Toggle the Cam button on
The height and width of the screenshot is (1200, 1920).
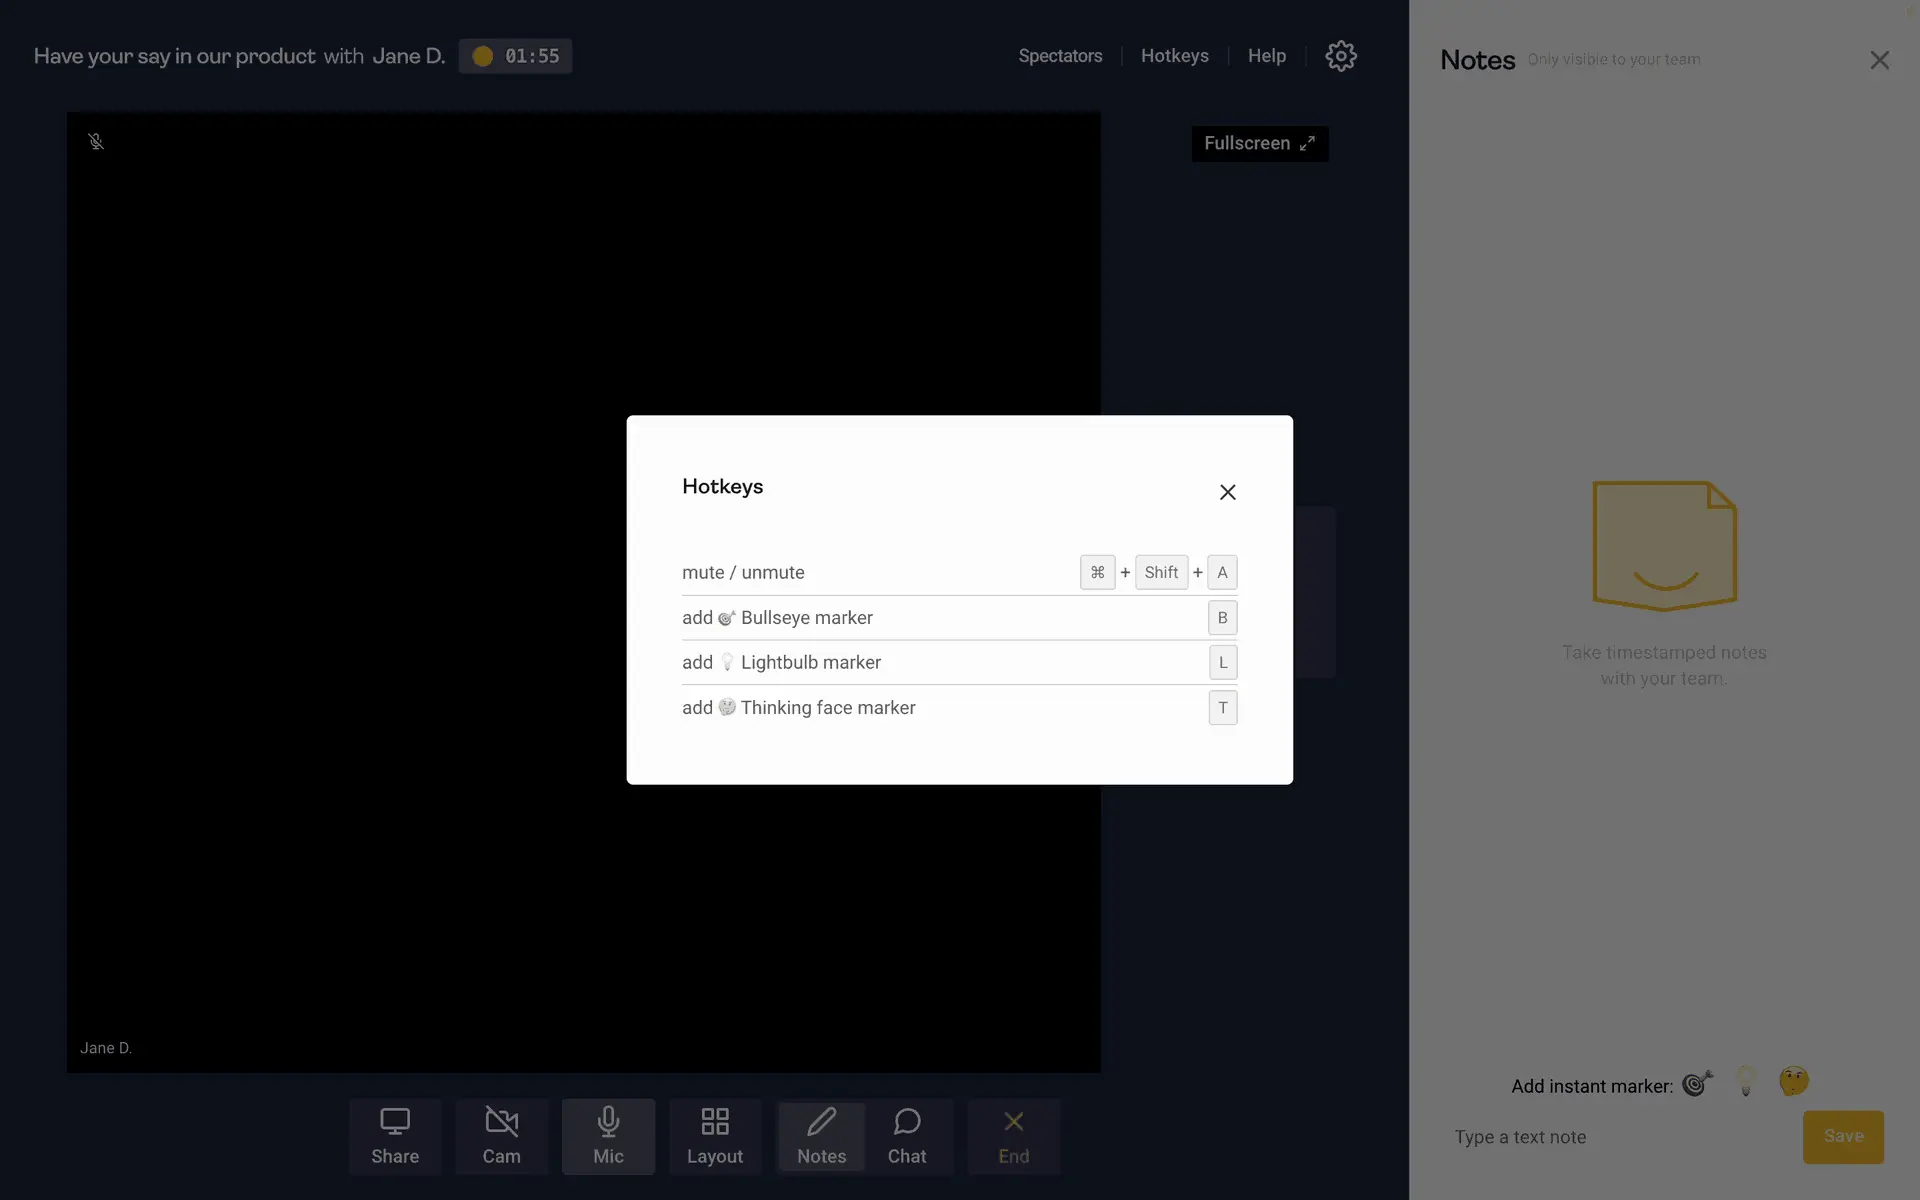[x=501, y=1136]
